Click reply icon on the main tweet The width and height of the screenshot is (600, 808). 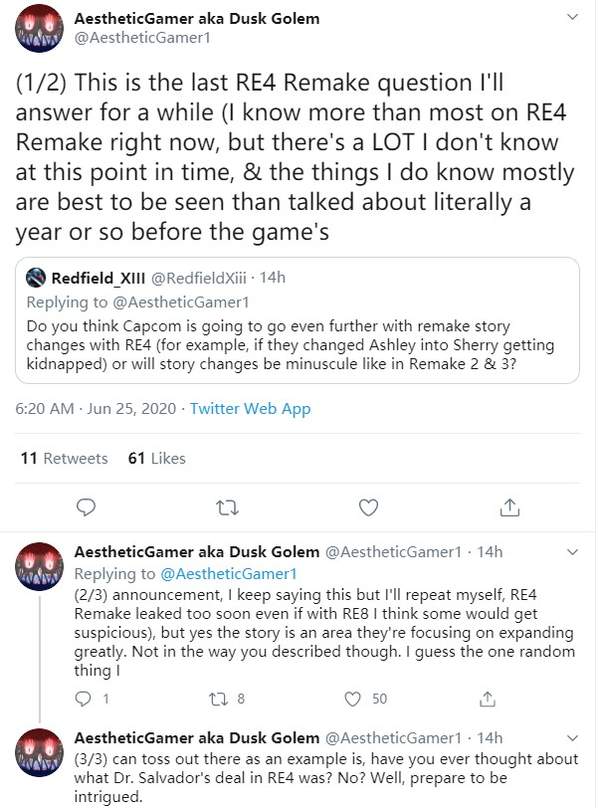click(x=87, y=507)
